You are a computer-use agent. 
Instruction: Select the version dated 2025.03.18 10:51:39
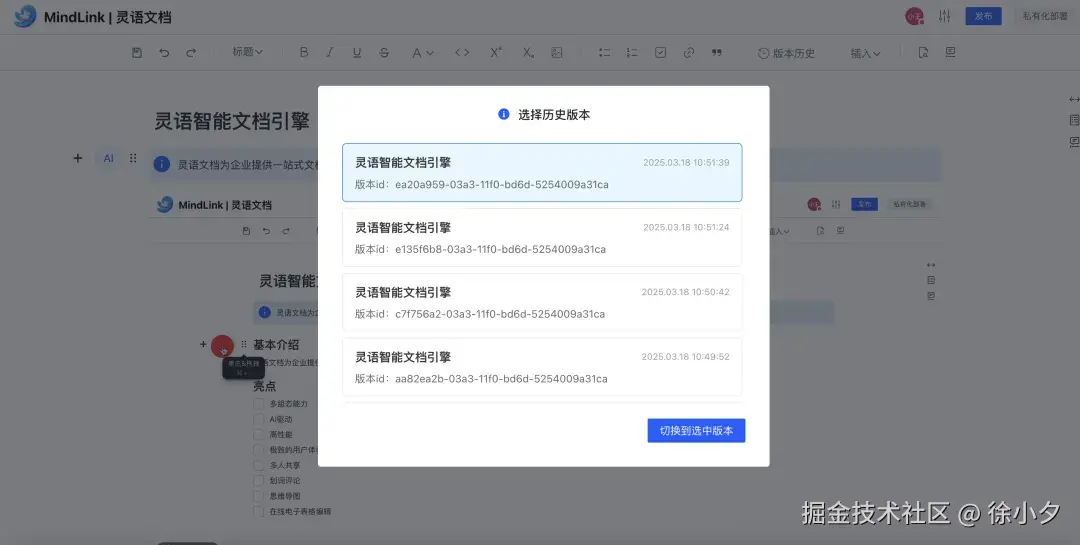coord(542,172)
